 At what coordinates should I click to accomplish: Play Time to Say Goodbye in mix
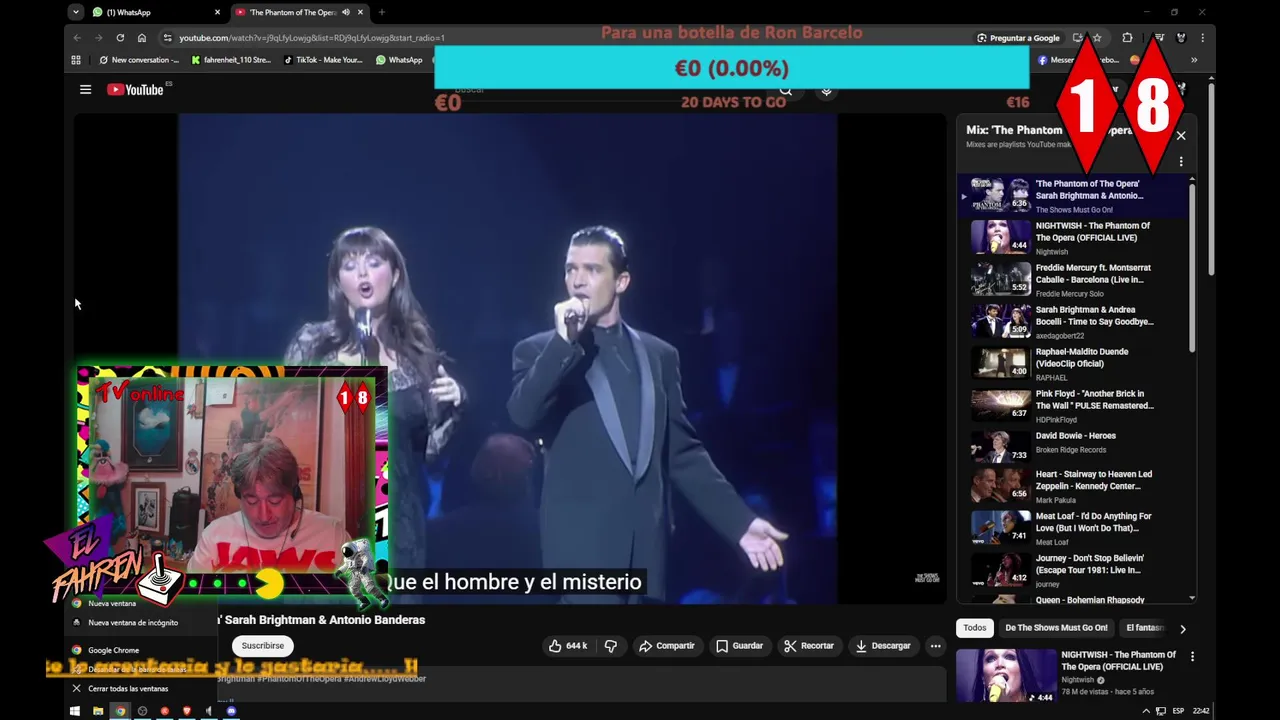pyautogui.click(x=1075, y=322)
